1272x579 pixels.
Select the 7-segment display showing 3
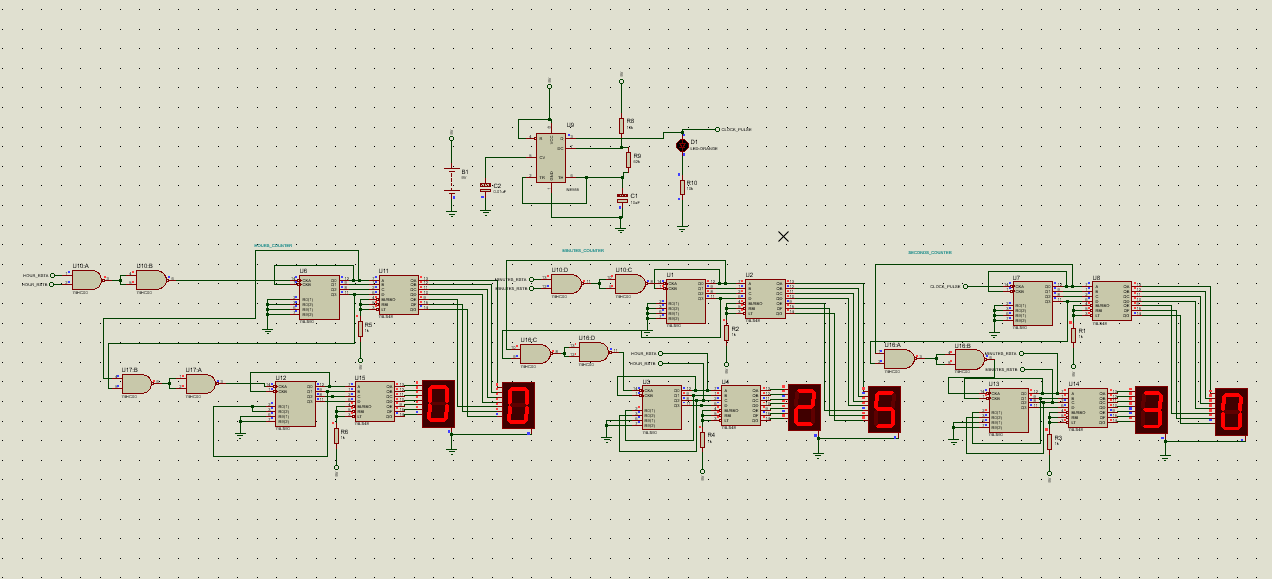[x=1151, y=410]
